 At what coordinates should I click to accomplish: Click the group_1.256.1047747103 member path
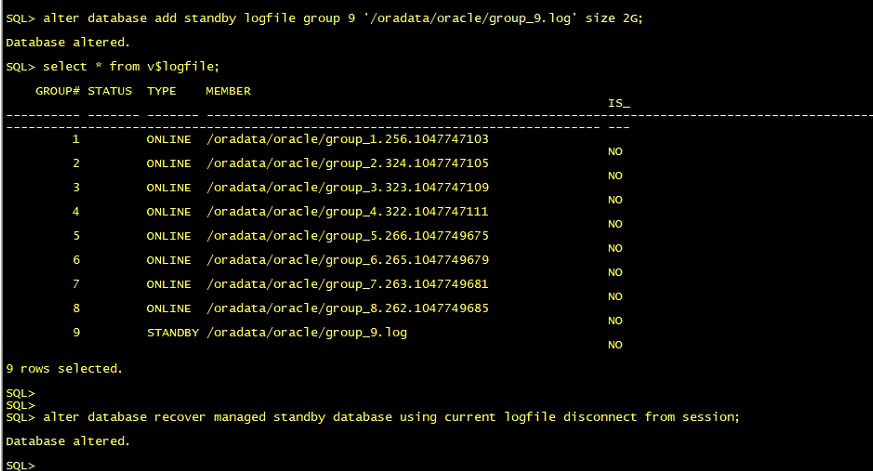point(347,139)
